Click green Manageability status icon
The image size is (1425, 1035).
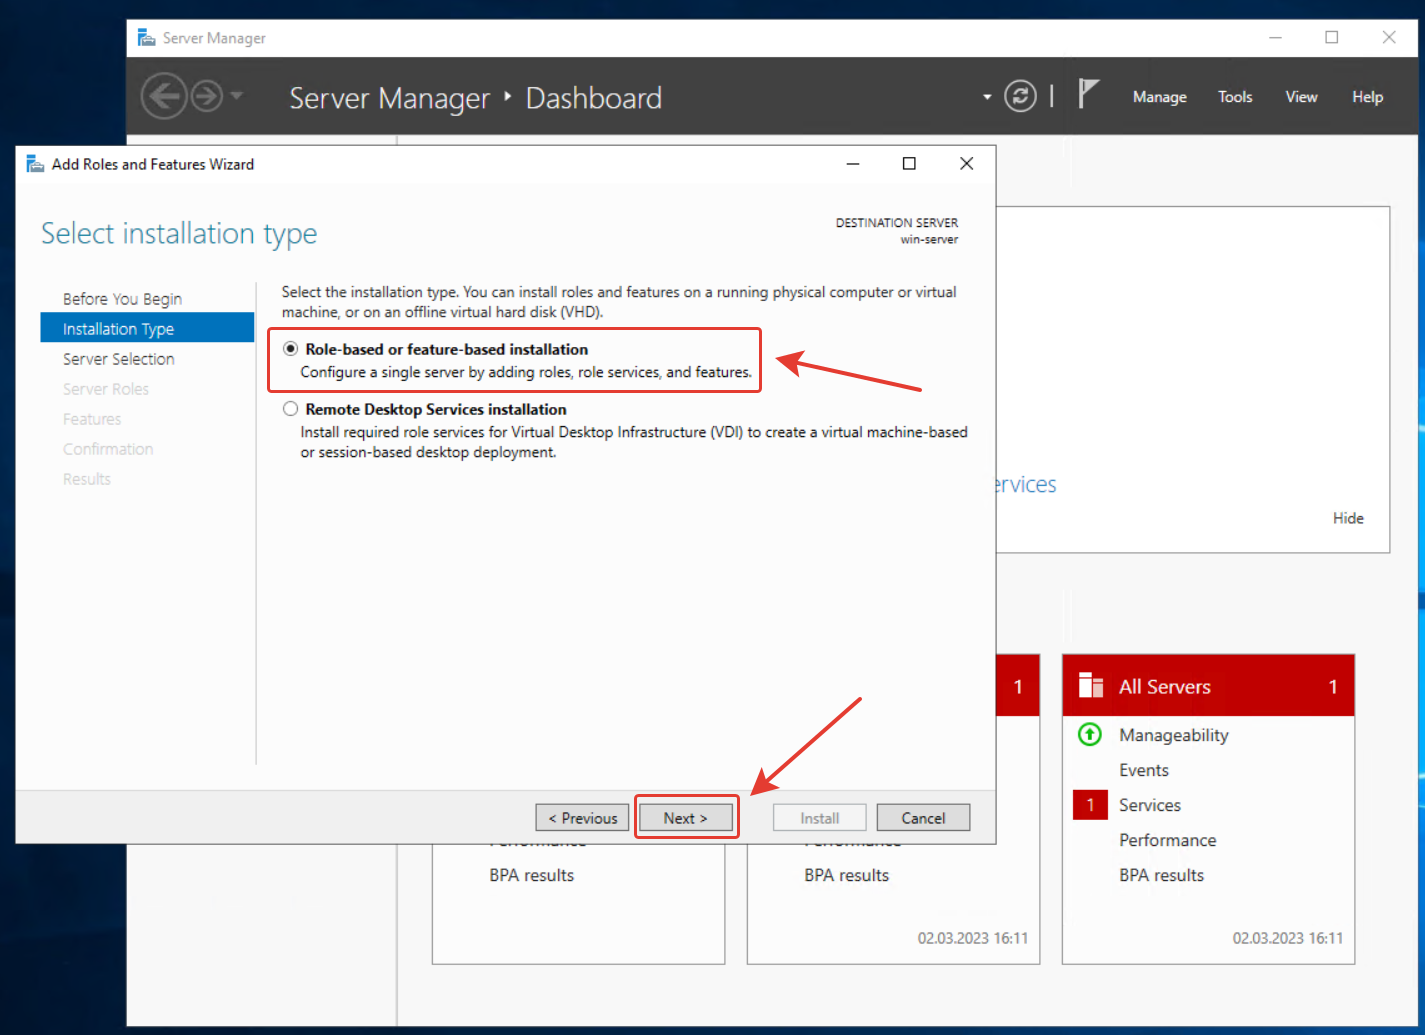tap(1090, 735)
